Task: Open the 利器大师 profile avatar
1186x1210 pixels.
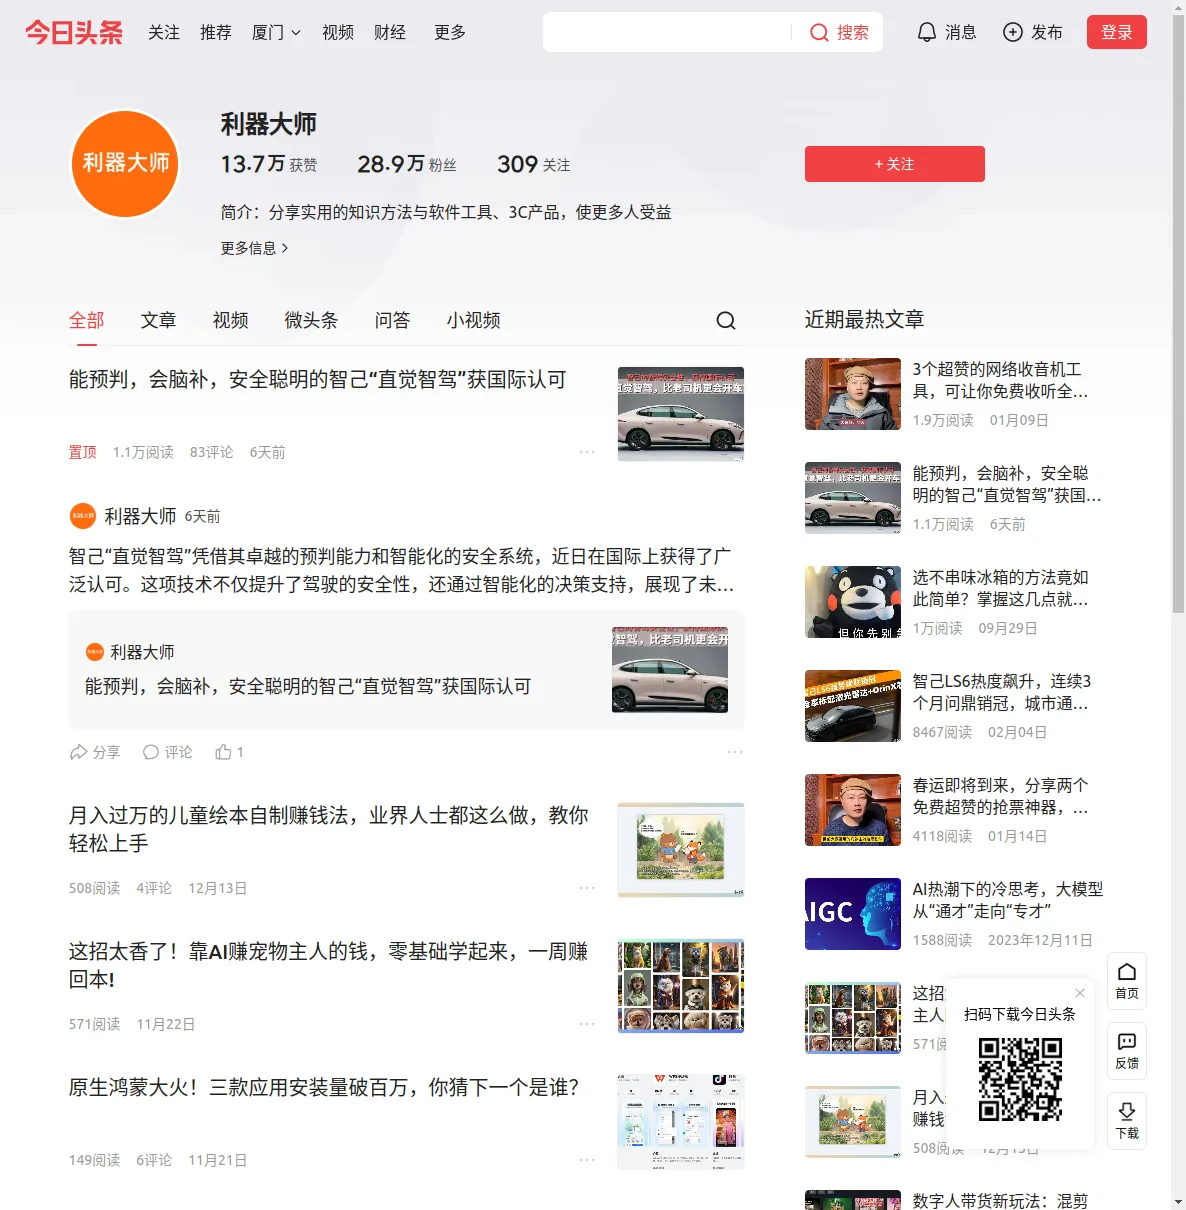Action: (x=126, y=164)
